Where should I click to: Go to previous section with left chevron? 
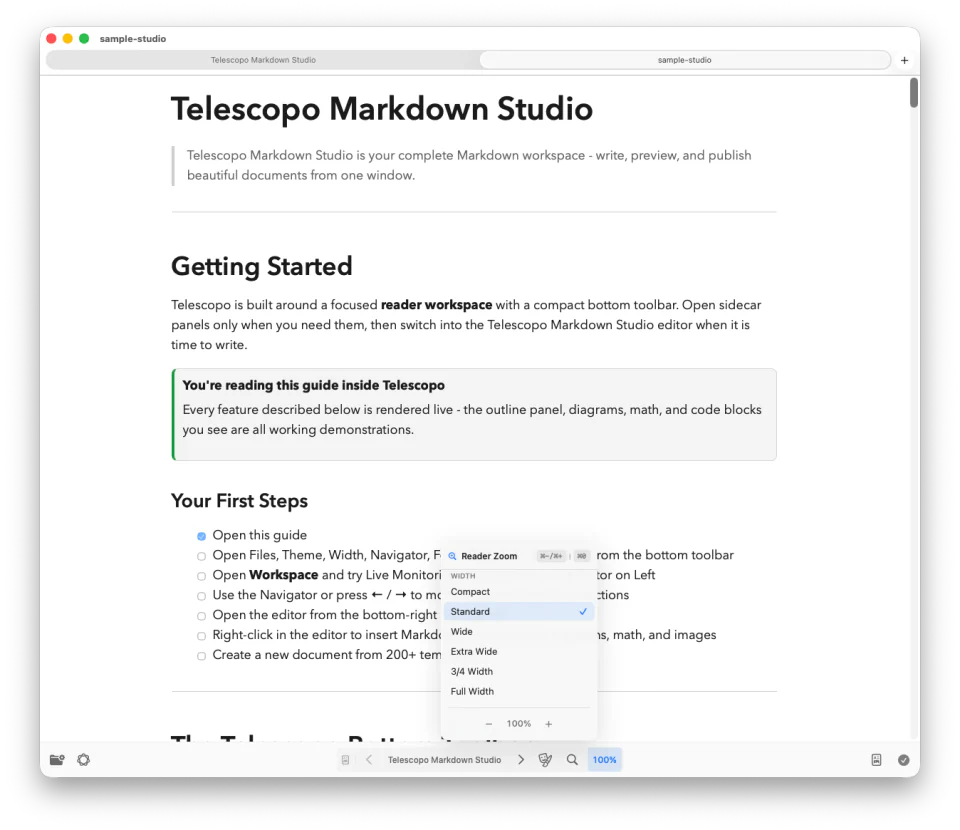(x=369, y=760)
